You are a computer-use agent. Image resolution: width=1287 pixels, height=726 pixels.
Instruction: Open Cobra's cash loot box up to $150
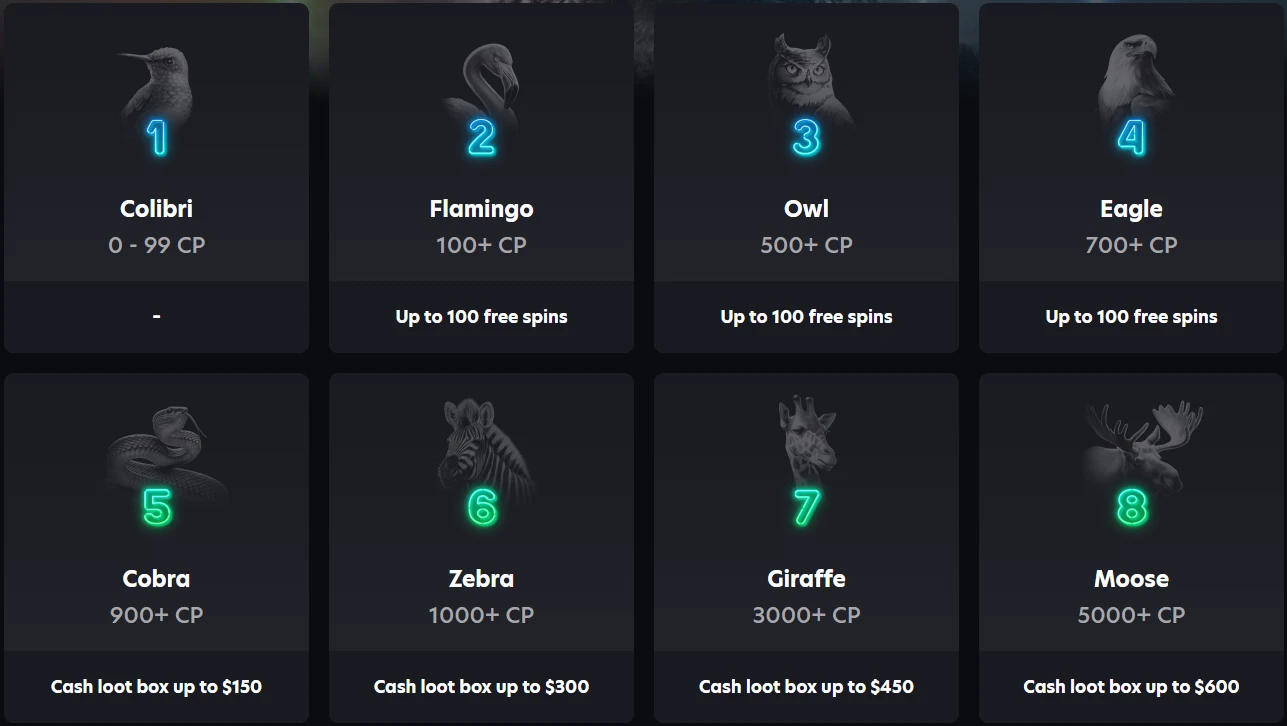[x=157, y=687]
